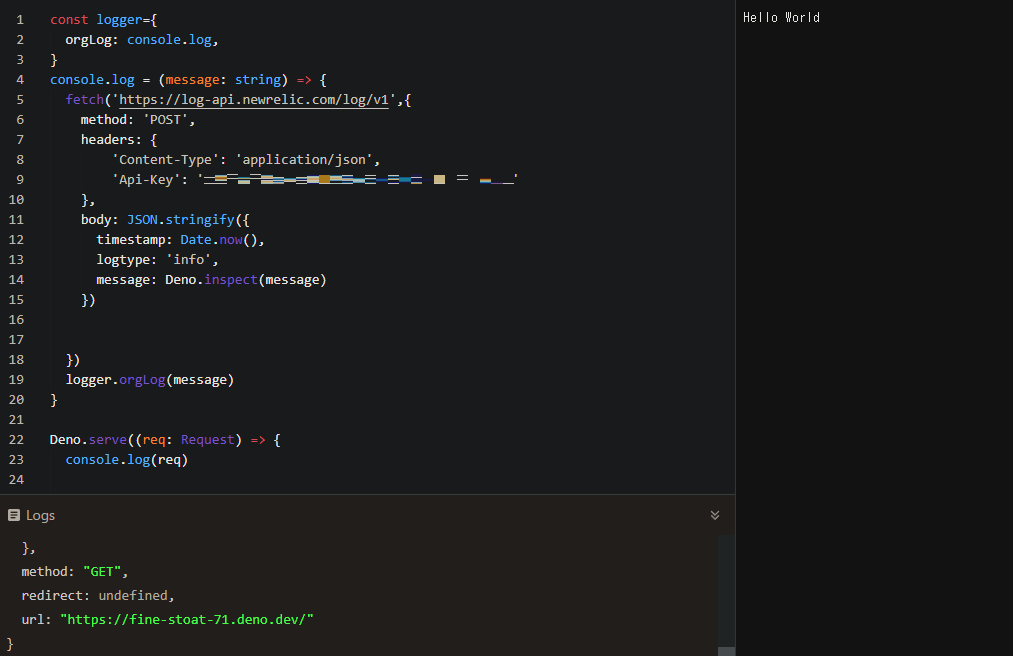The width and height of the screenshot is (1013, 656).
Task: Collapse the Logs panel with double chevron
Action: 715,515
